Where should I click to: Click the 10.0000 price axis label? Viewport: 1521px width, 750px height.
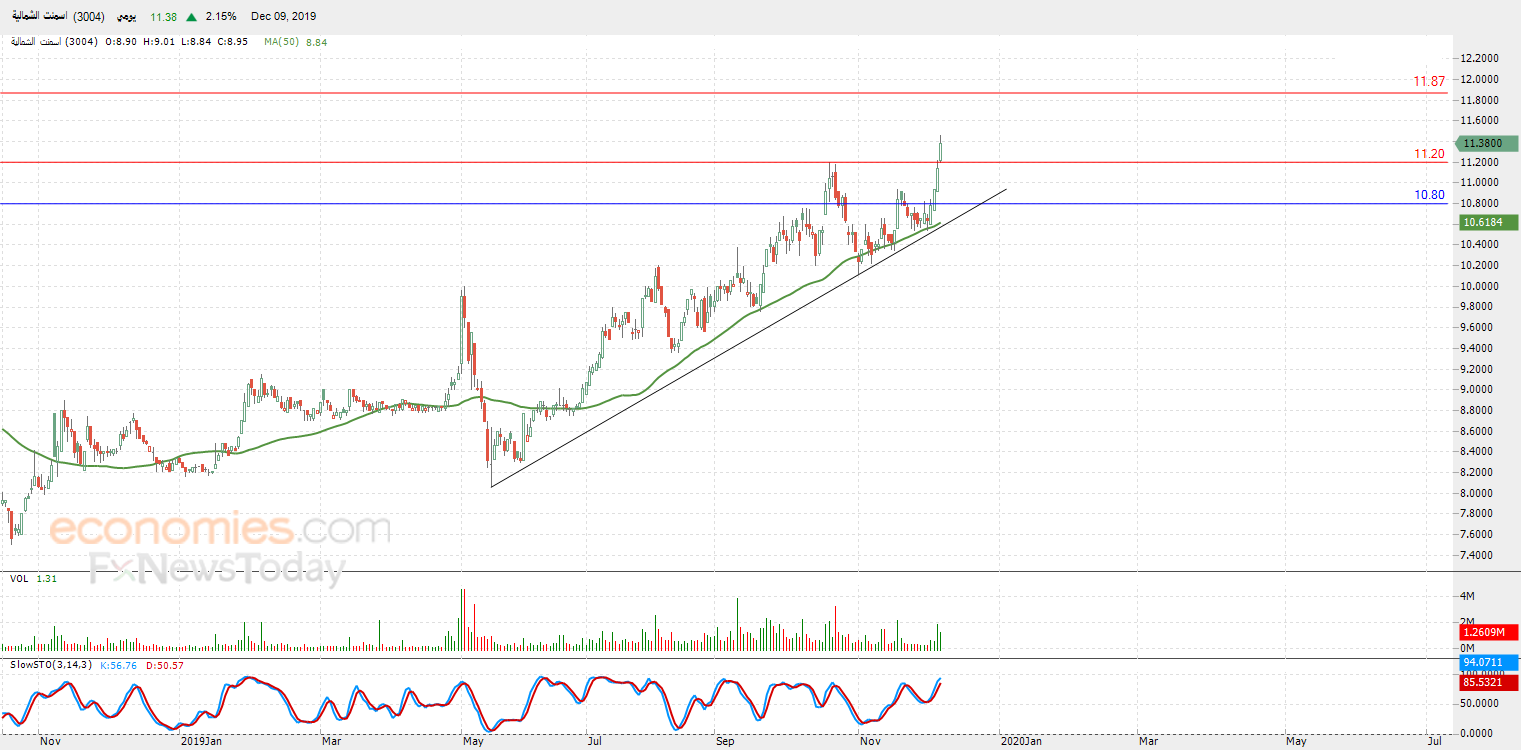click(1481, 286)
